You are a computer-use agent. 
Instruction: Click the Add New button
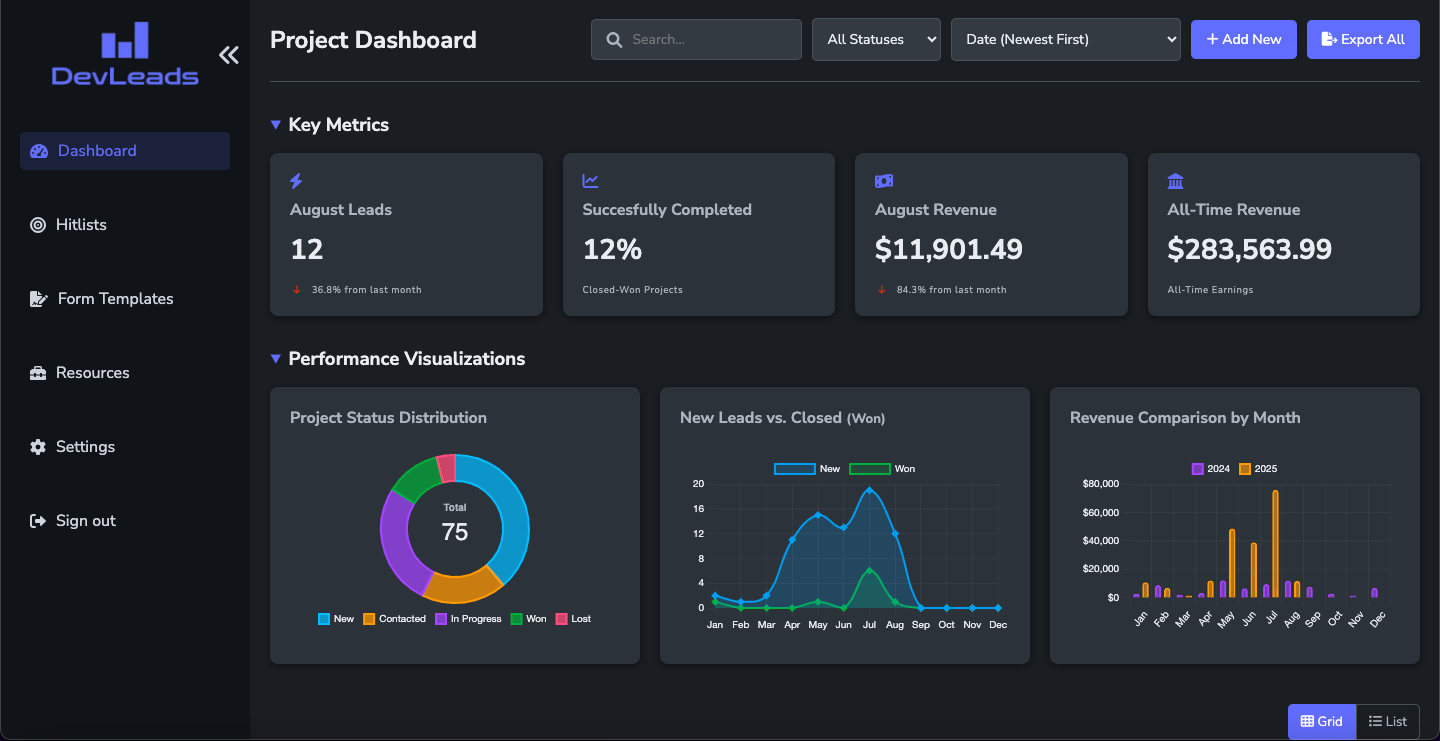coord(1244,40)
